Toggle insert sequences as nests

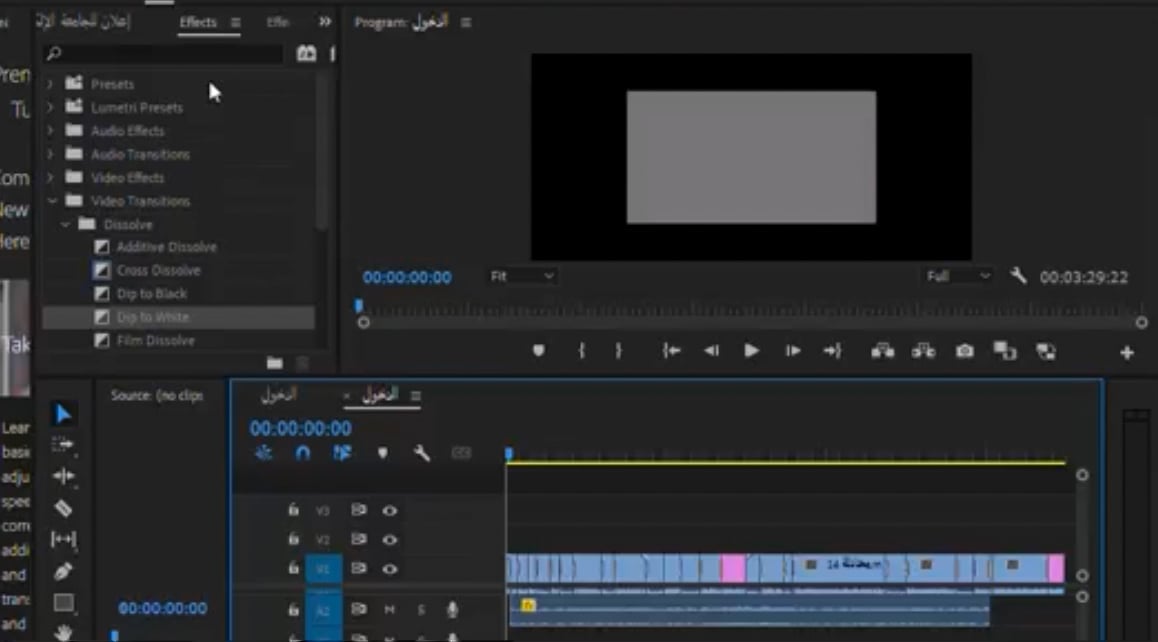click(264, 453)
